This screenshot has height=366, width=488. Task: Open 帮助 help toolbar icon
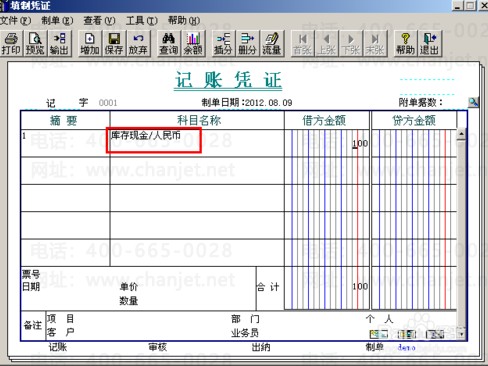tap(405, 43)
